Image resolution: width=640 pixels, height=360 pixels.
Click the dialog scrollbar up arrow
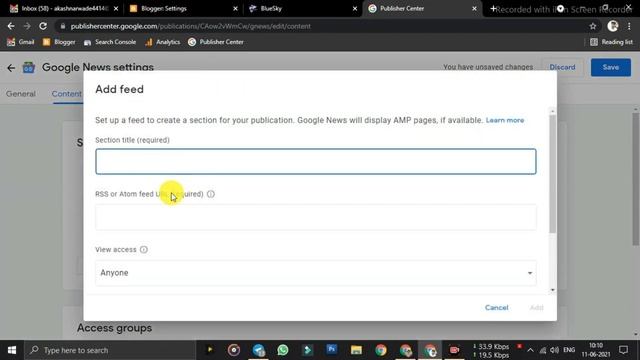(x=553, y=111)
